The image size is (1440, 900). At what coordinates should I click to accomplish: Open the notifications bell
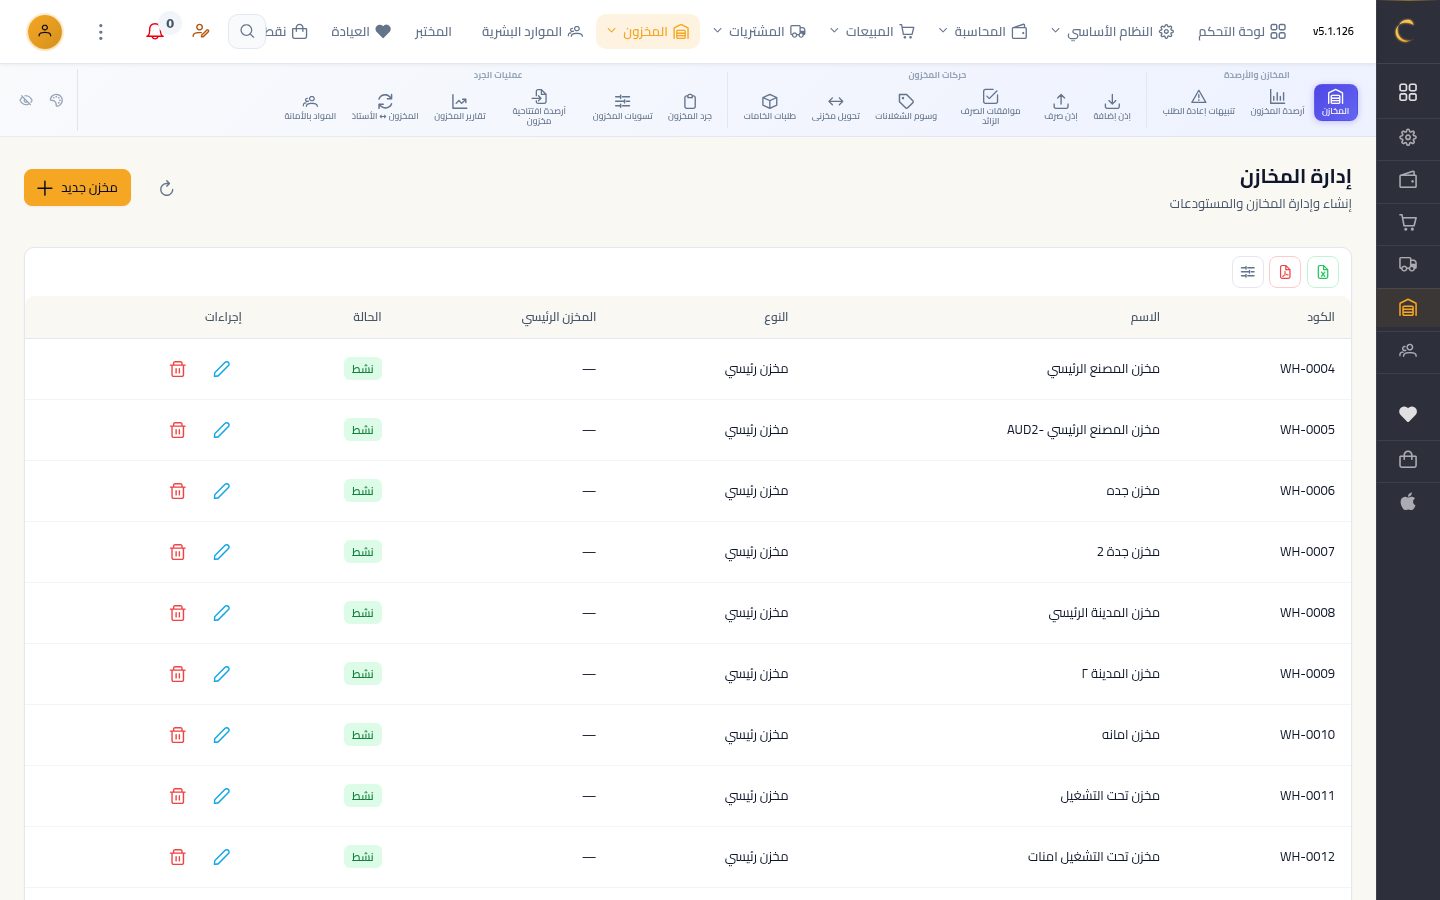click(155, 32)
